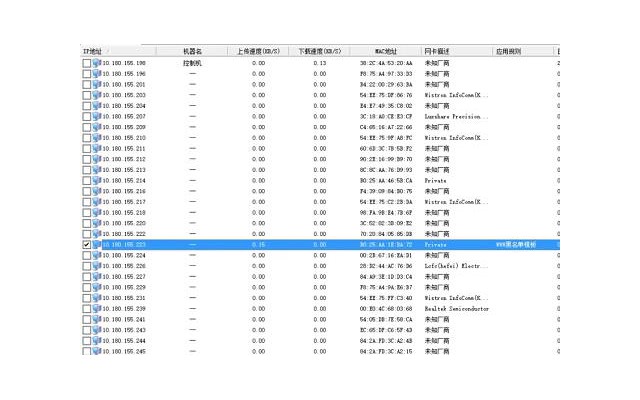Select the Private vendor cell in the .214 row
640x400 pixels.
point(435,180)
